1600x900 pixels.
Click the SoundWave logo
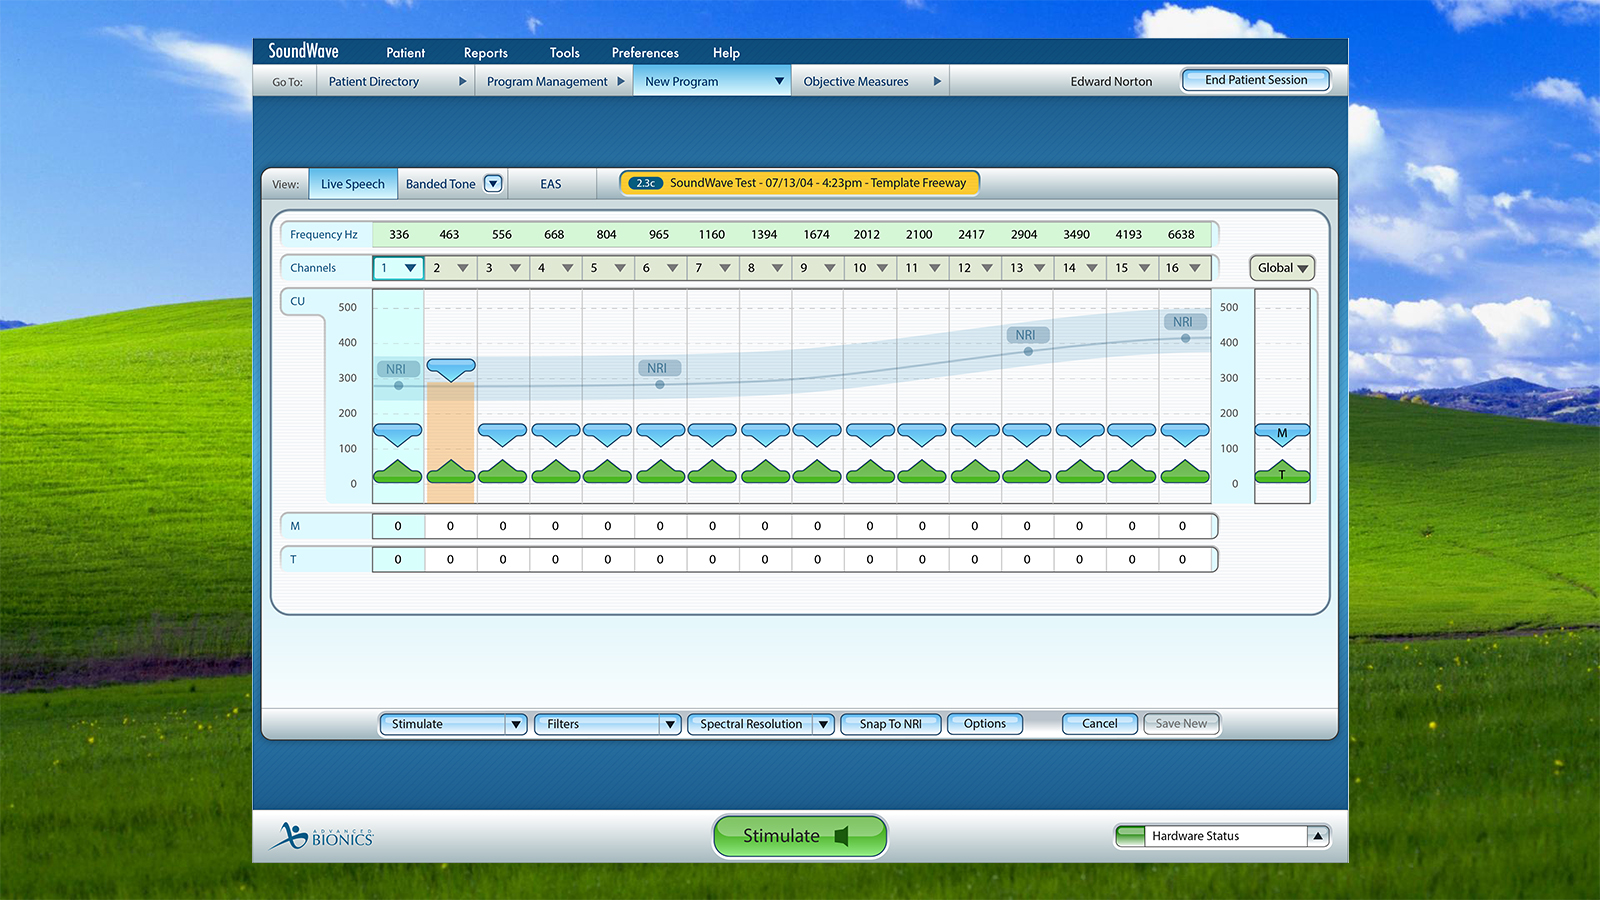point(303,51)
